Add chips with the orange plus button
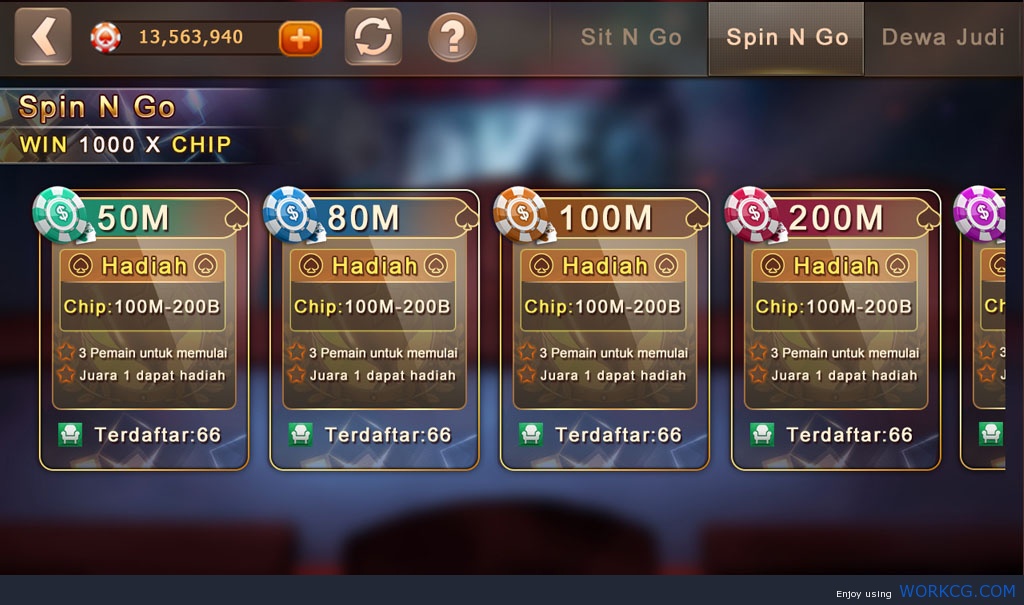This screenshot has height=605, width=1024. [300, 39]
